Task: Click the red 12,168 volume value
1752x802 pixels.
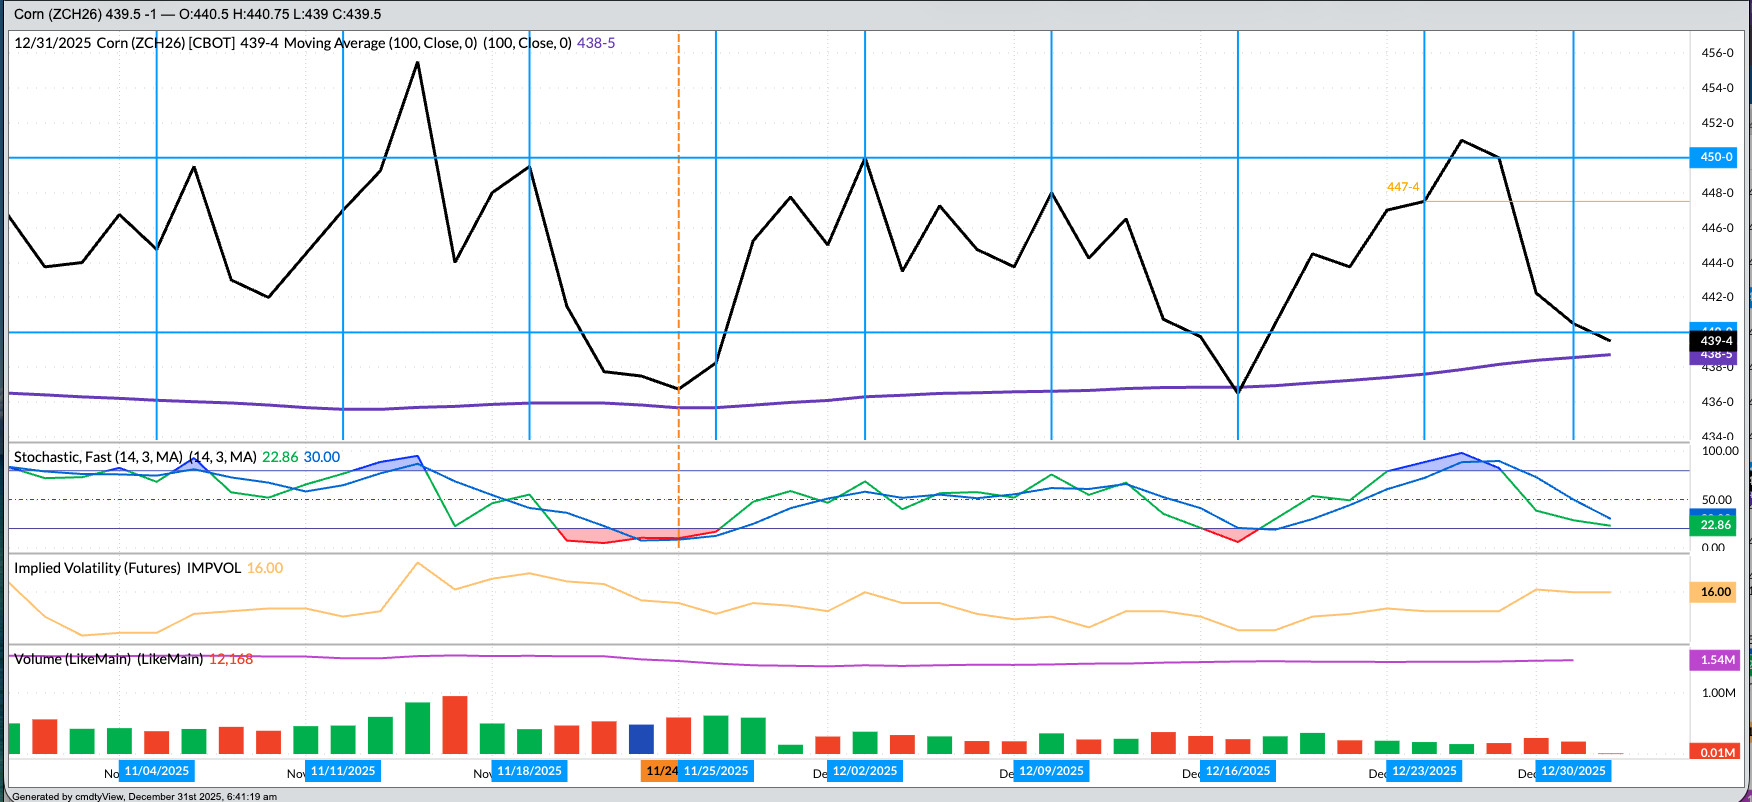Action: [231, 659]
